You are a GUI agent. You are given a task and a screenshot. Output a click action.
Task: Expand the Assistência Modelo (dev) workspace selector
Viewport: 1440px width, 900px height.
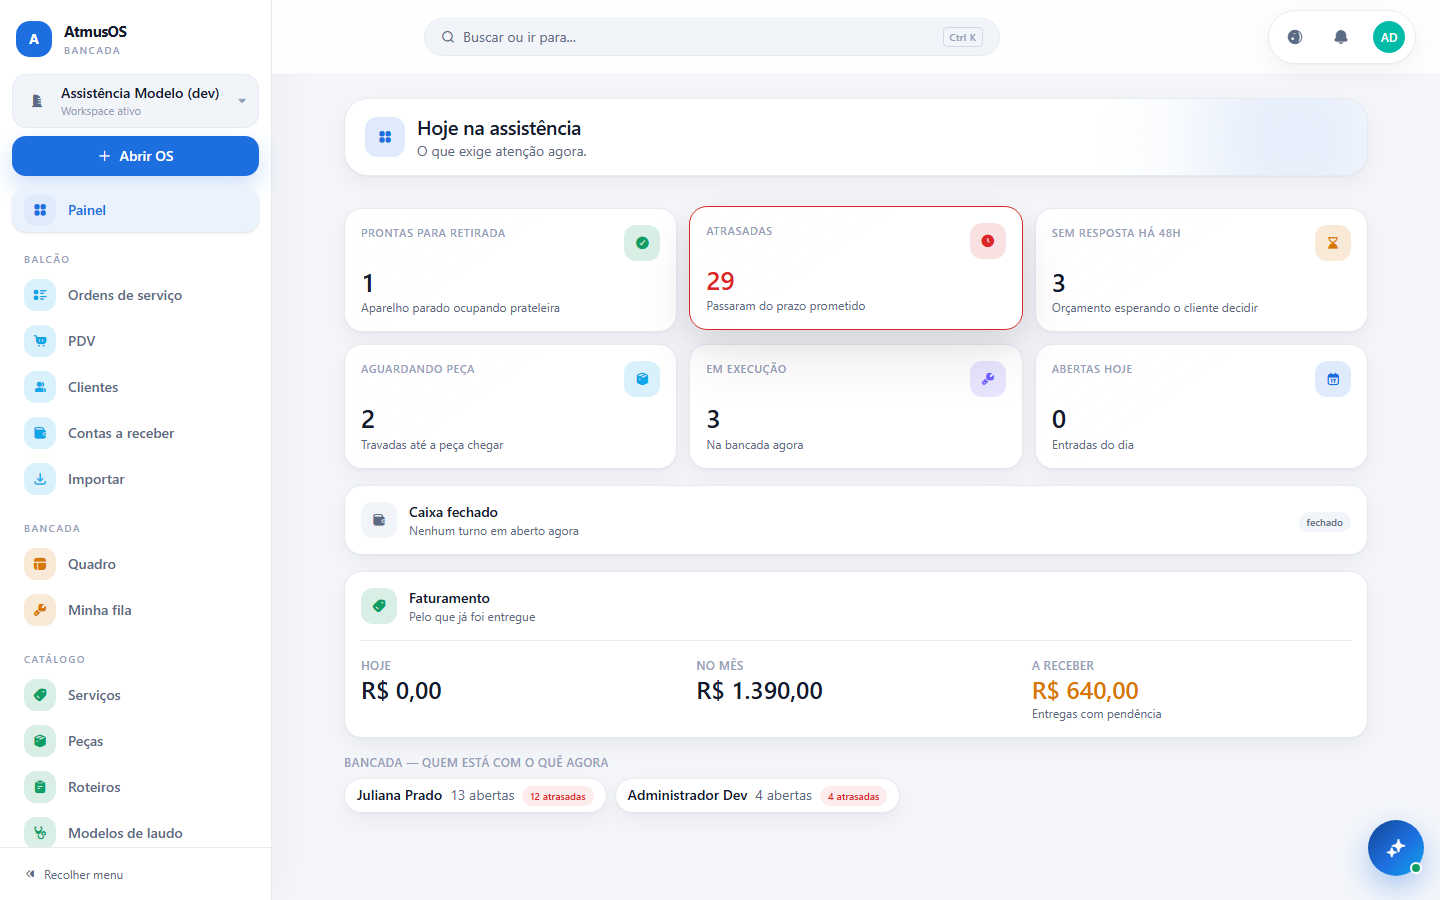[x=135, y=101]
